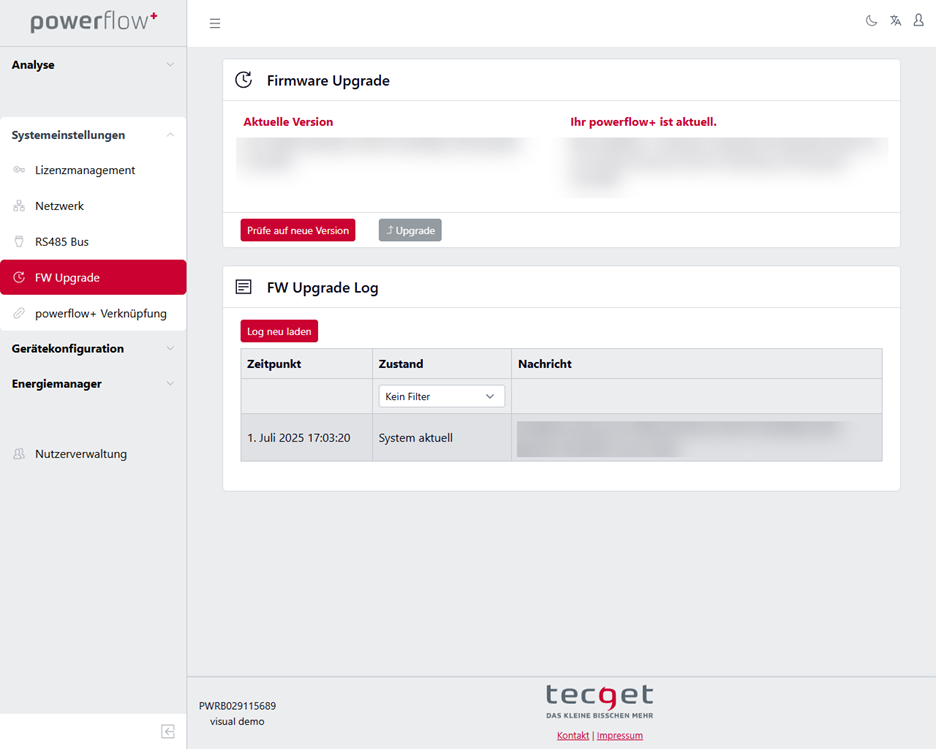The height and width of the screenshot is (749, 936).
Task: Click the visual demo label
Action: tap(237, 722)
